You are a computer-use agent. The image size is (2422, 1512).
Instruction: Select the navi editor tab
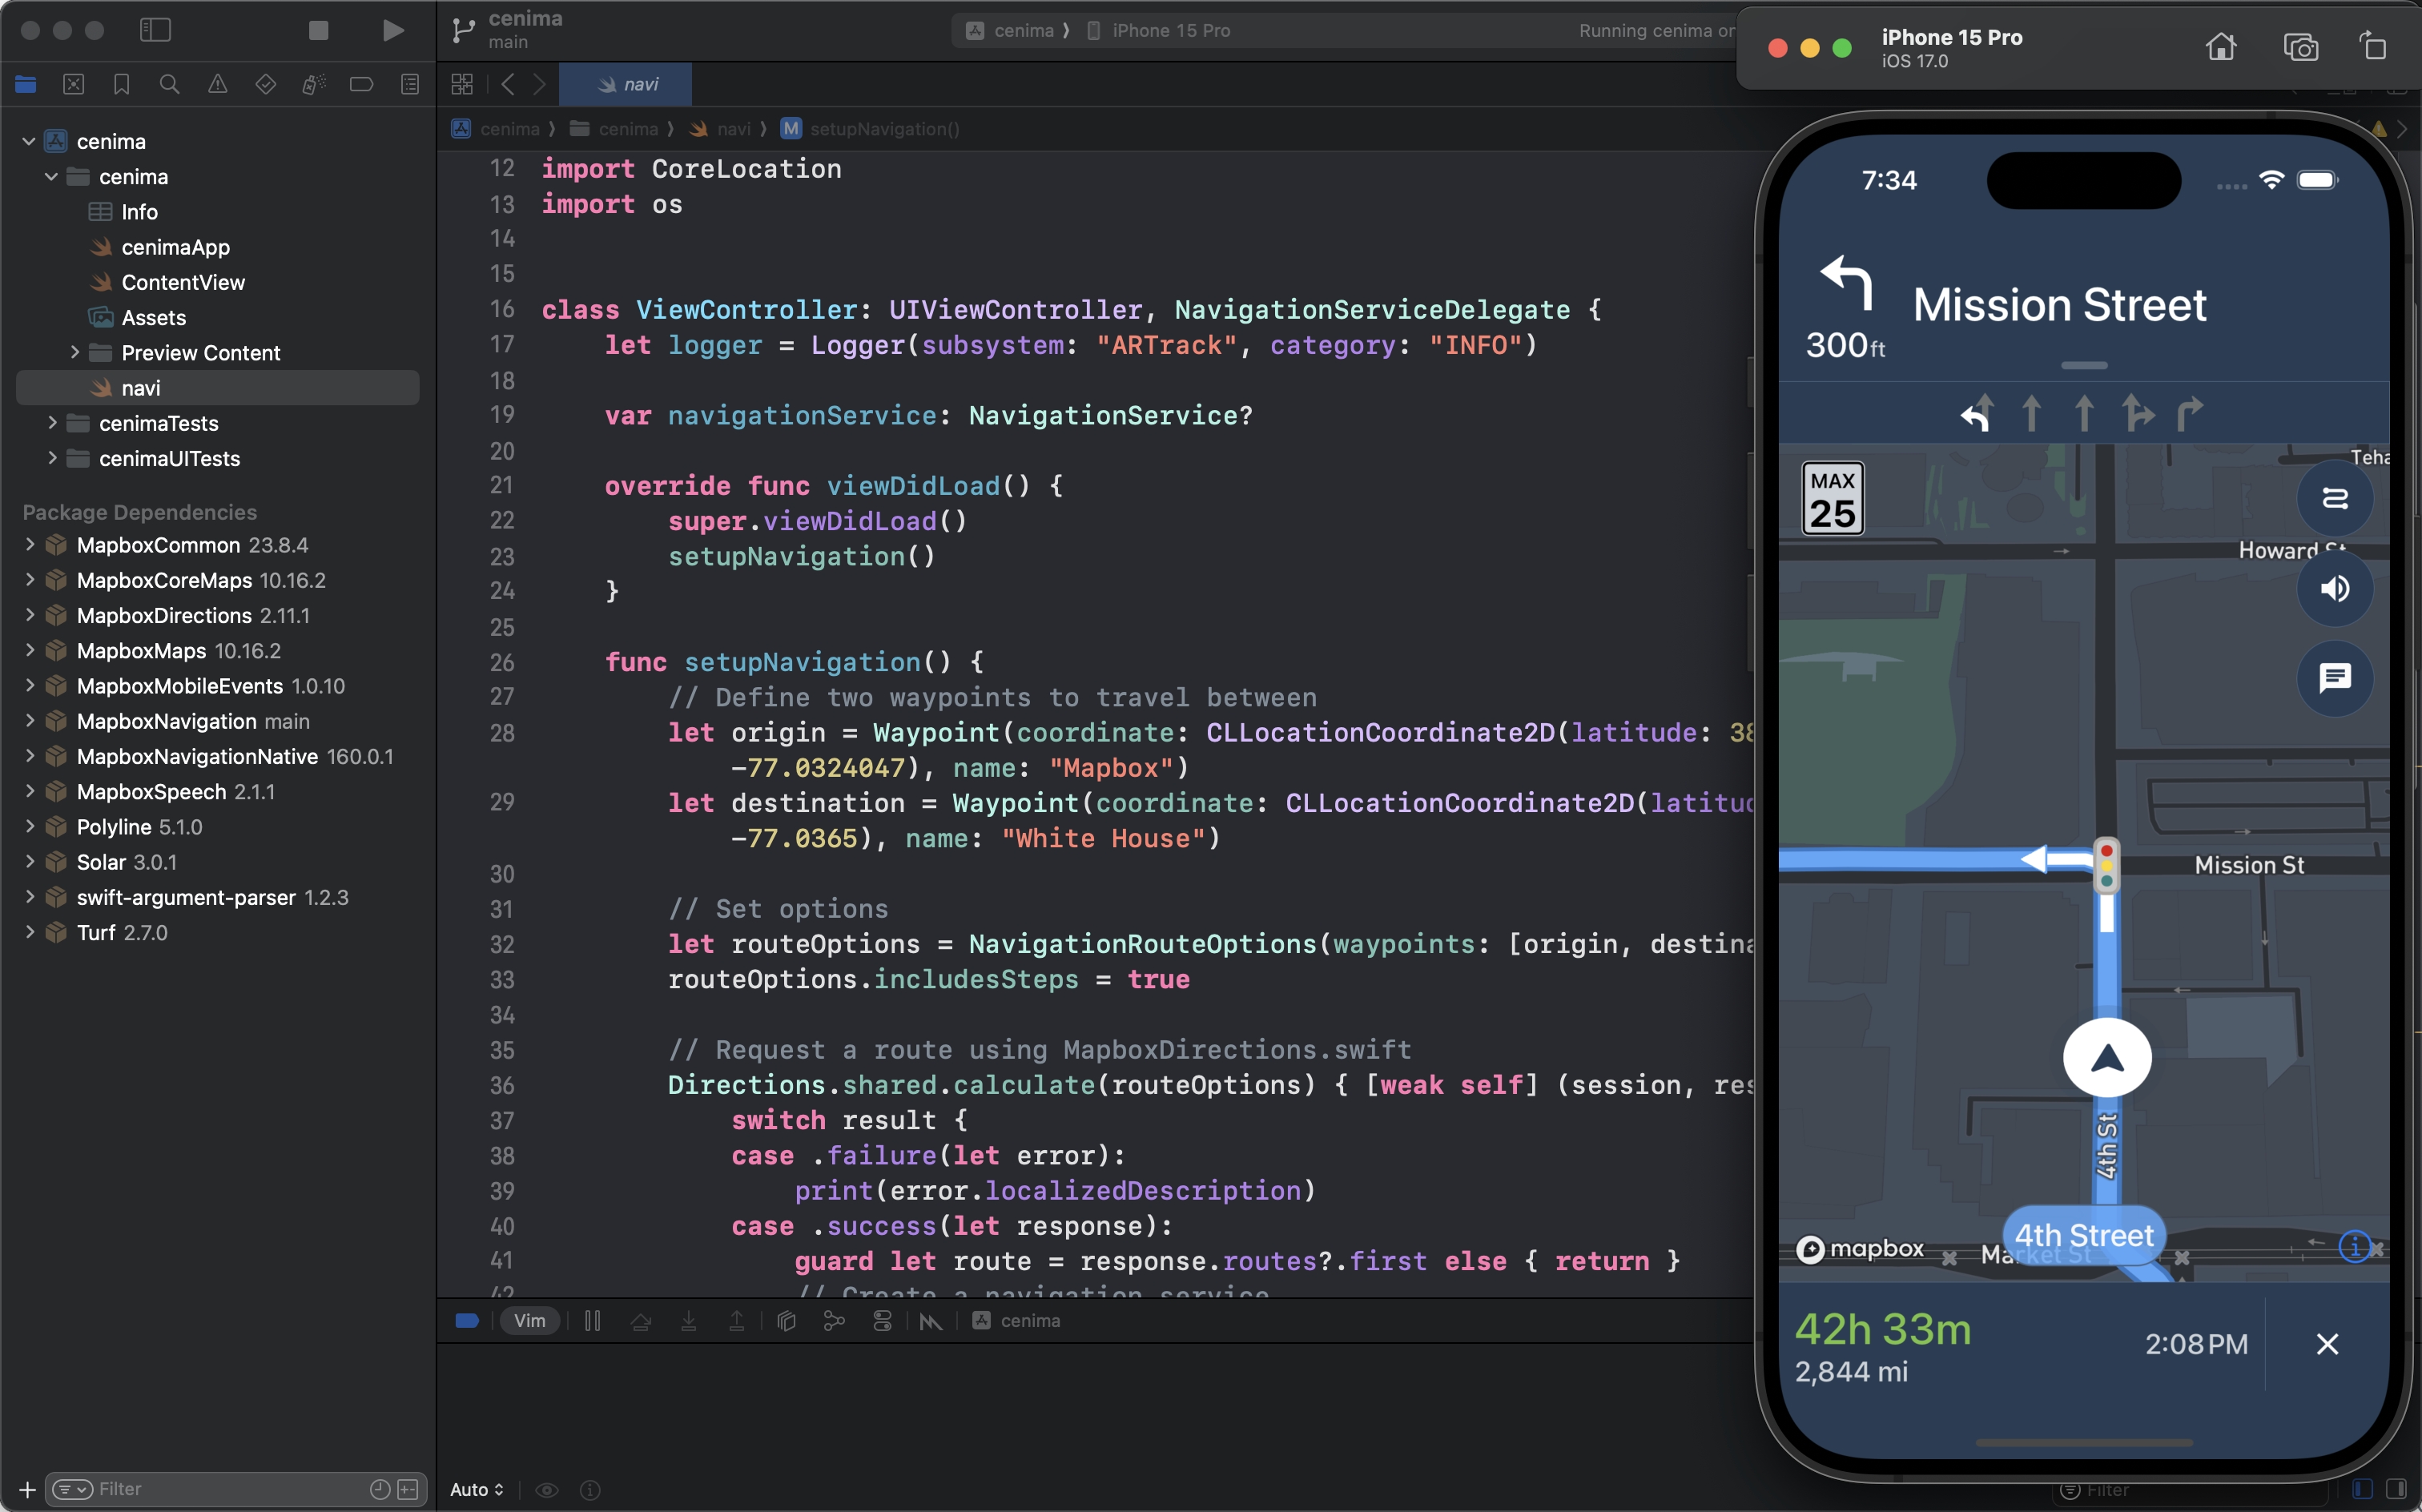626,84
